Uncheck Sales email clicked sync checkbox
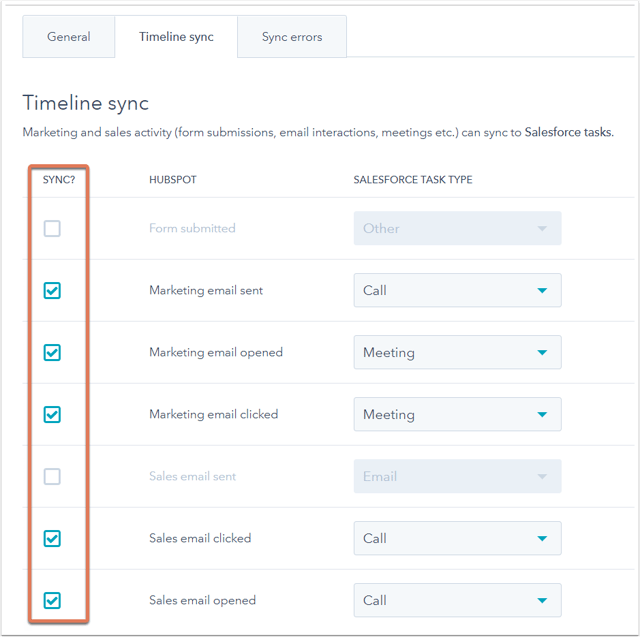Image resolution: width=640 pixels, height=637 pixels. tap(52, 539)
